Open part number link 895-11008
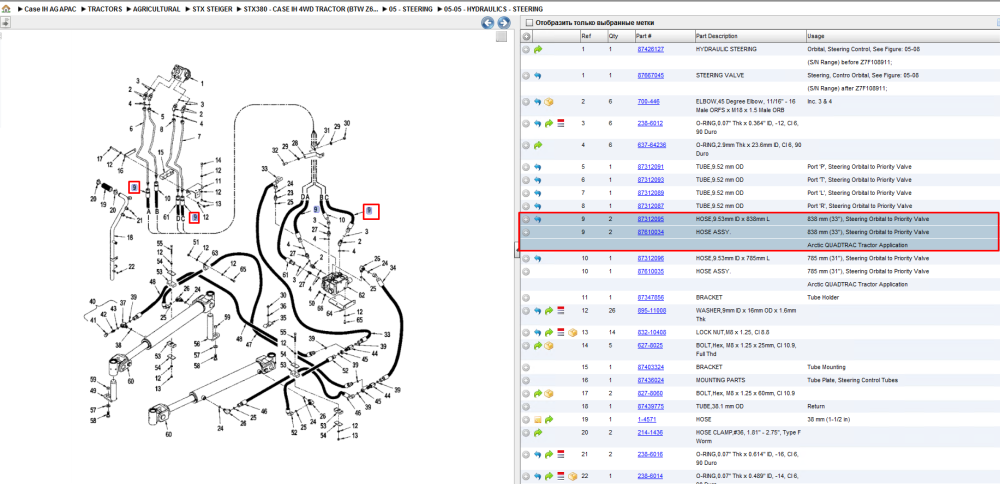This screenshot has height=484, width=1000. coord(652,311)
